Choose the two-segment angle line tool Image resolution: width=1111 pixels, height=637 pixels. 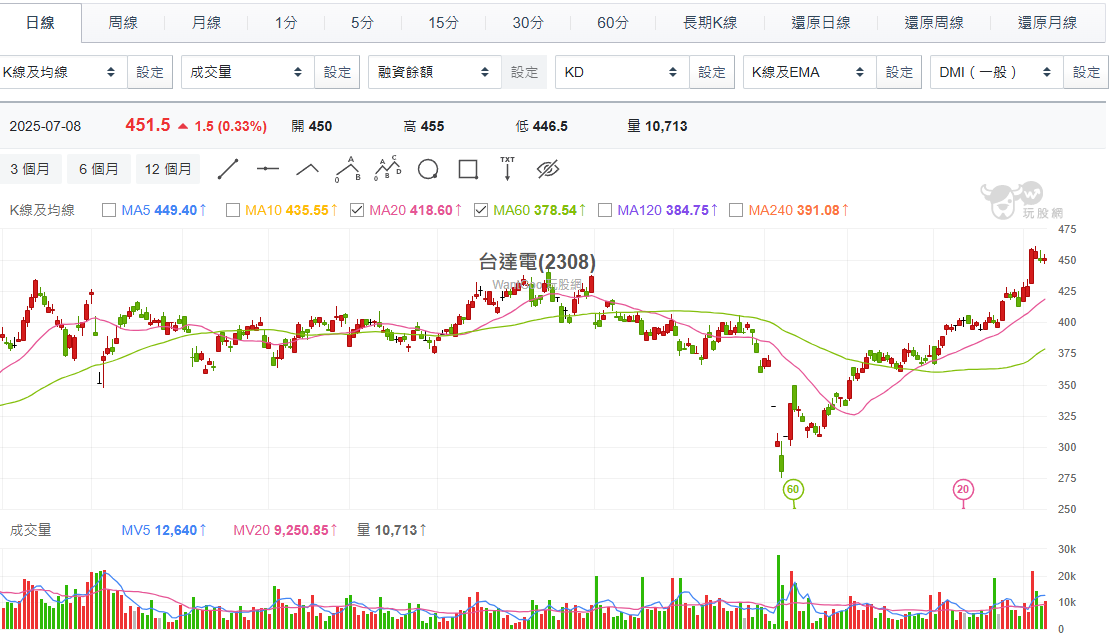coord(307,169)
